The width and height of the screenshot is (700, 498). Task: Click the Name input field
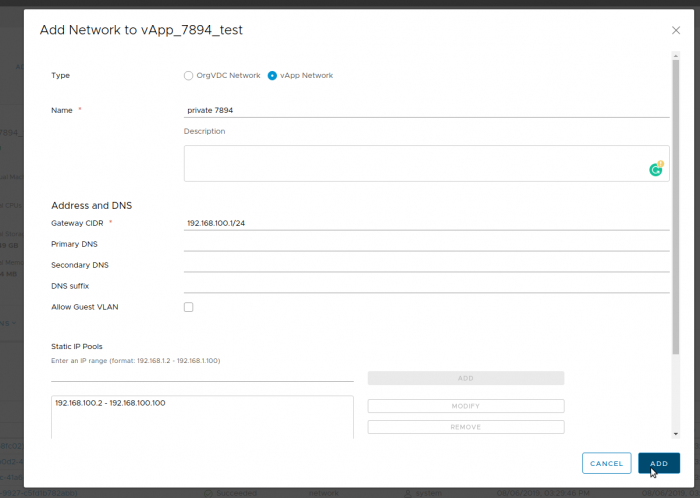coord(426,110)
